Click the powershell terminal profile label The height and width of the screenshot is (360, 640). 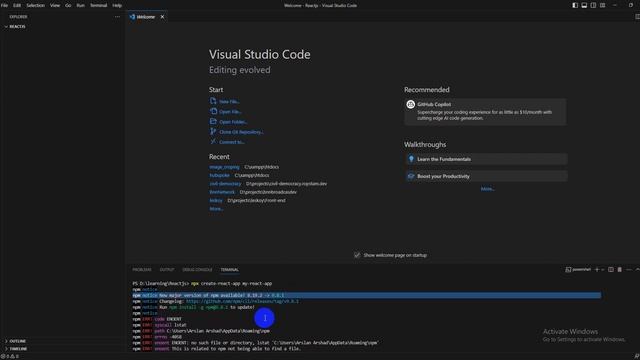point(578,269)
